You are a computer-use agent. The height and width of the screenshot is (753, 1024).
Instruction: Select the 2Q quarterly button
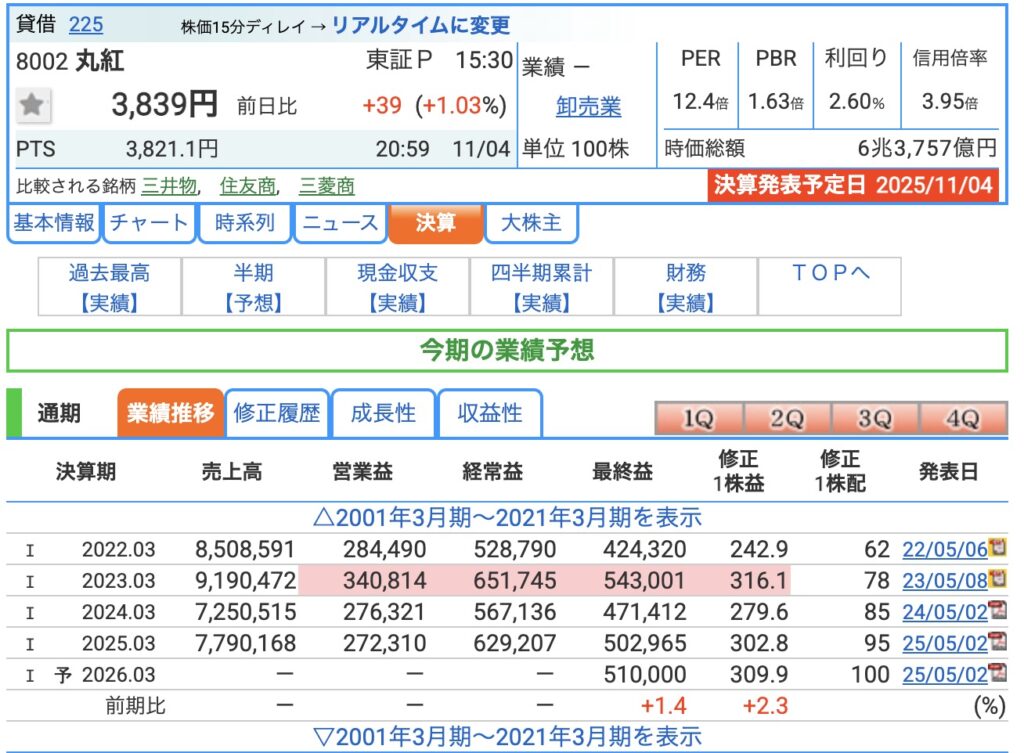(786, 420)
